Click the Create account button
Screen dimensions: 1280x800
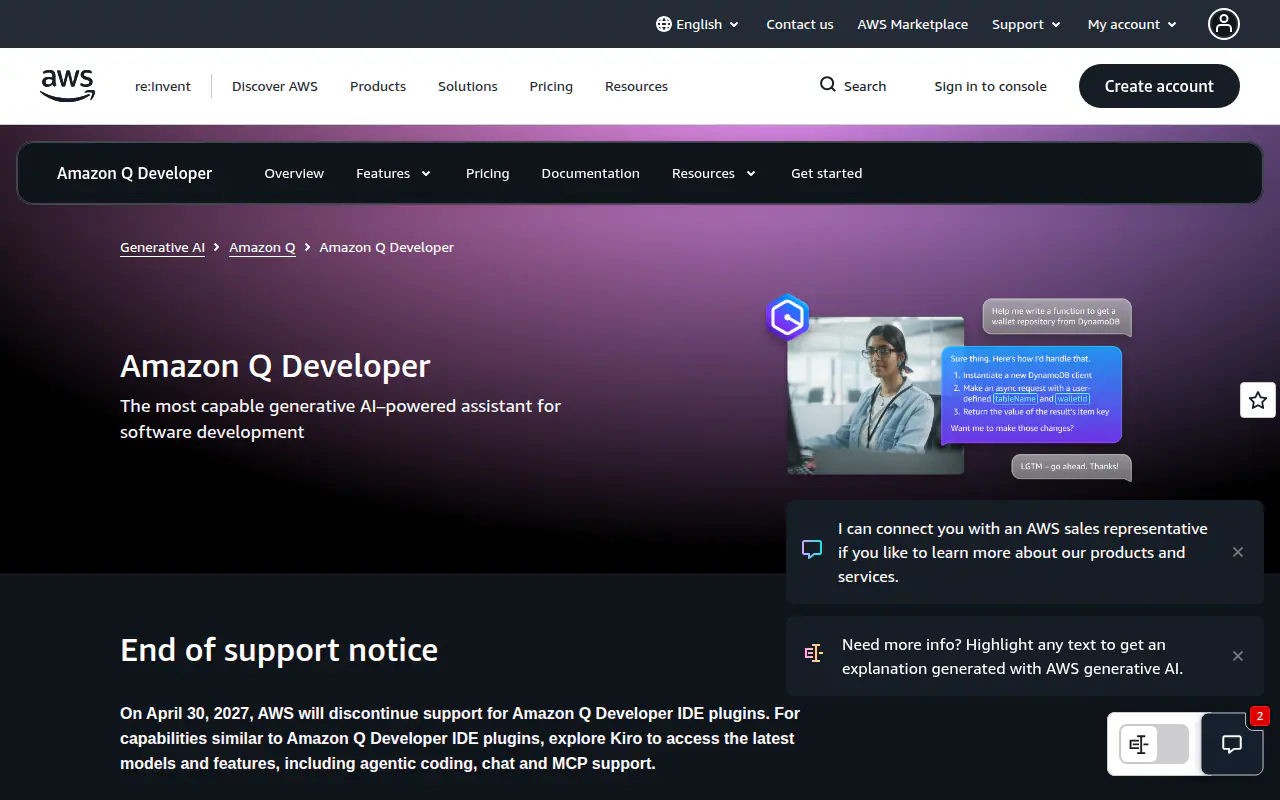click(1159, 86)
